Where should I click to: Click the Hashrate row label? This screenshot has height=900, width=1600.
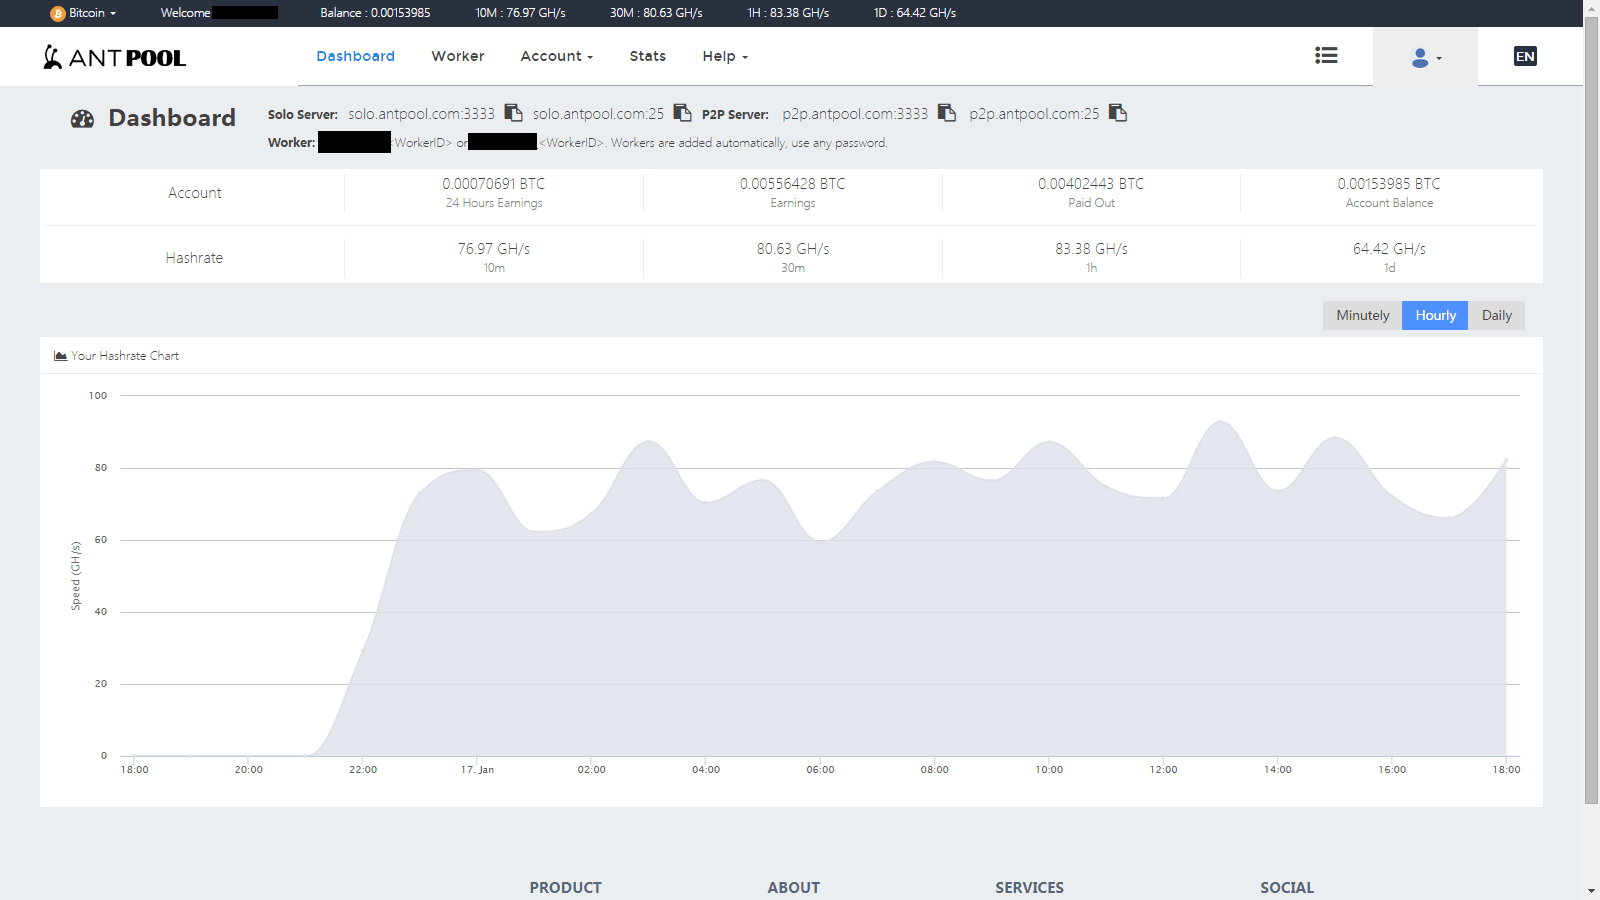[194, 258]
